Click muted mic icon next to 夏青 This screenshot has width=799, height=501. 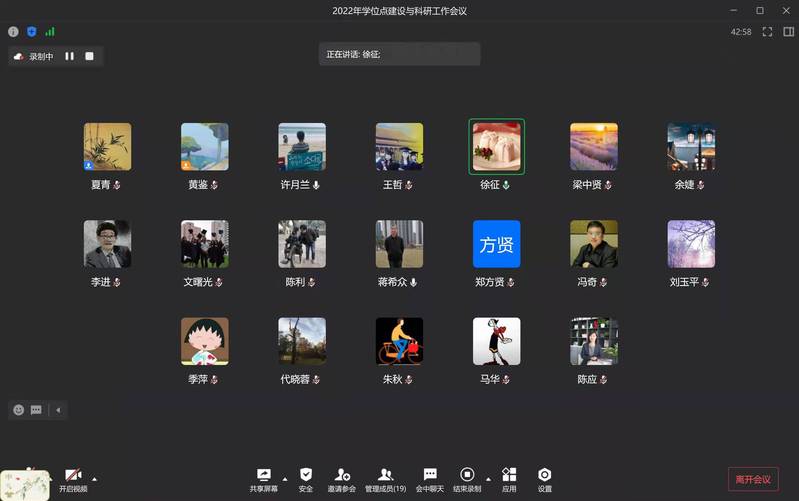tap(117, 185)
